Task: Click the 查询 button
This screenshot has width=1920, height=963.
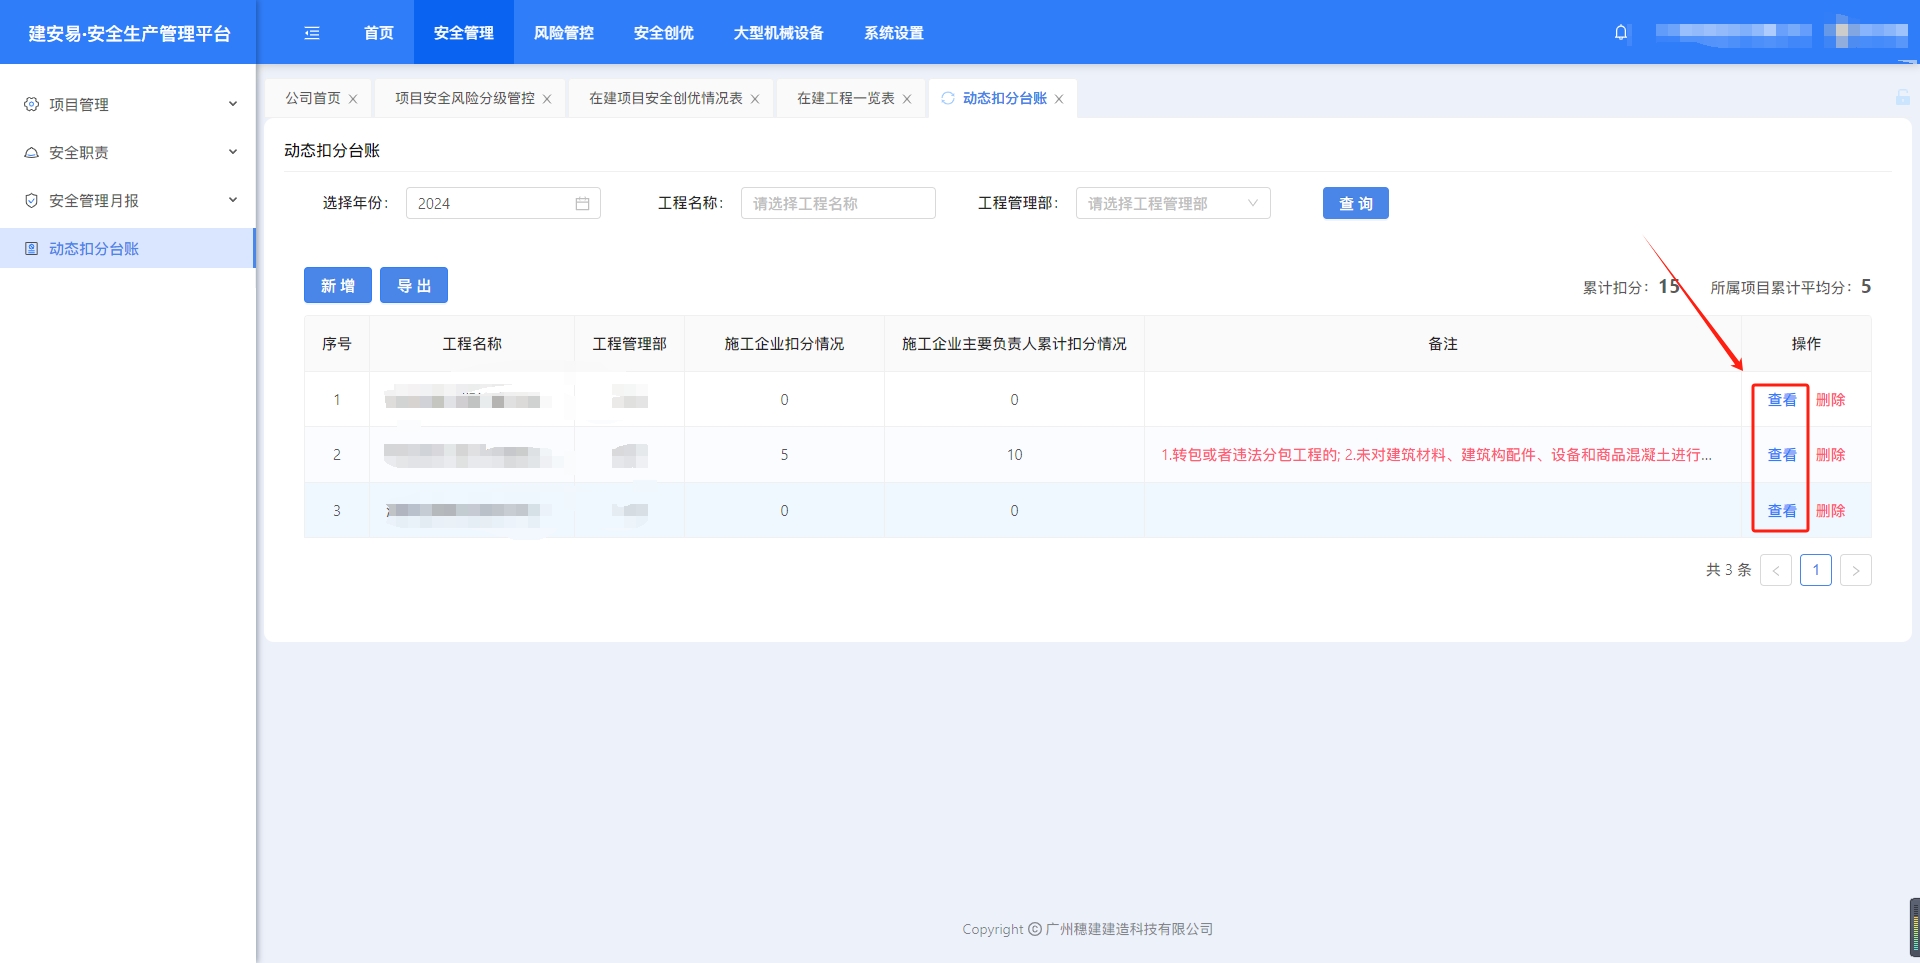Action: [x=1355, y=204]
